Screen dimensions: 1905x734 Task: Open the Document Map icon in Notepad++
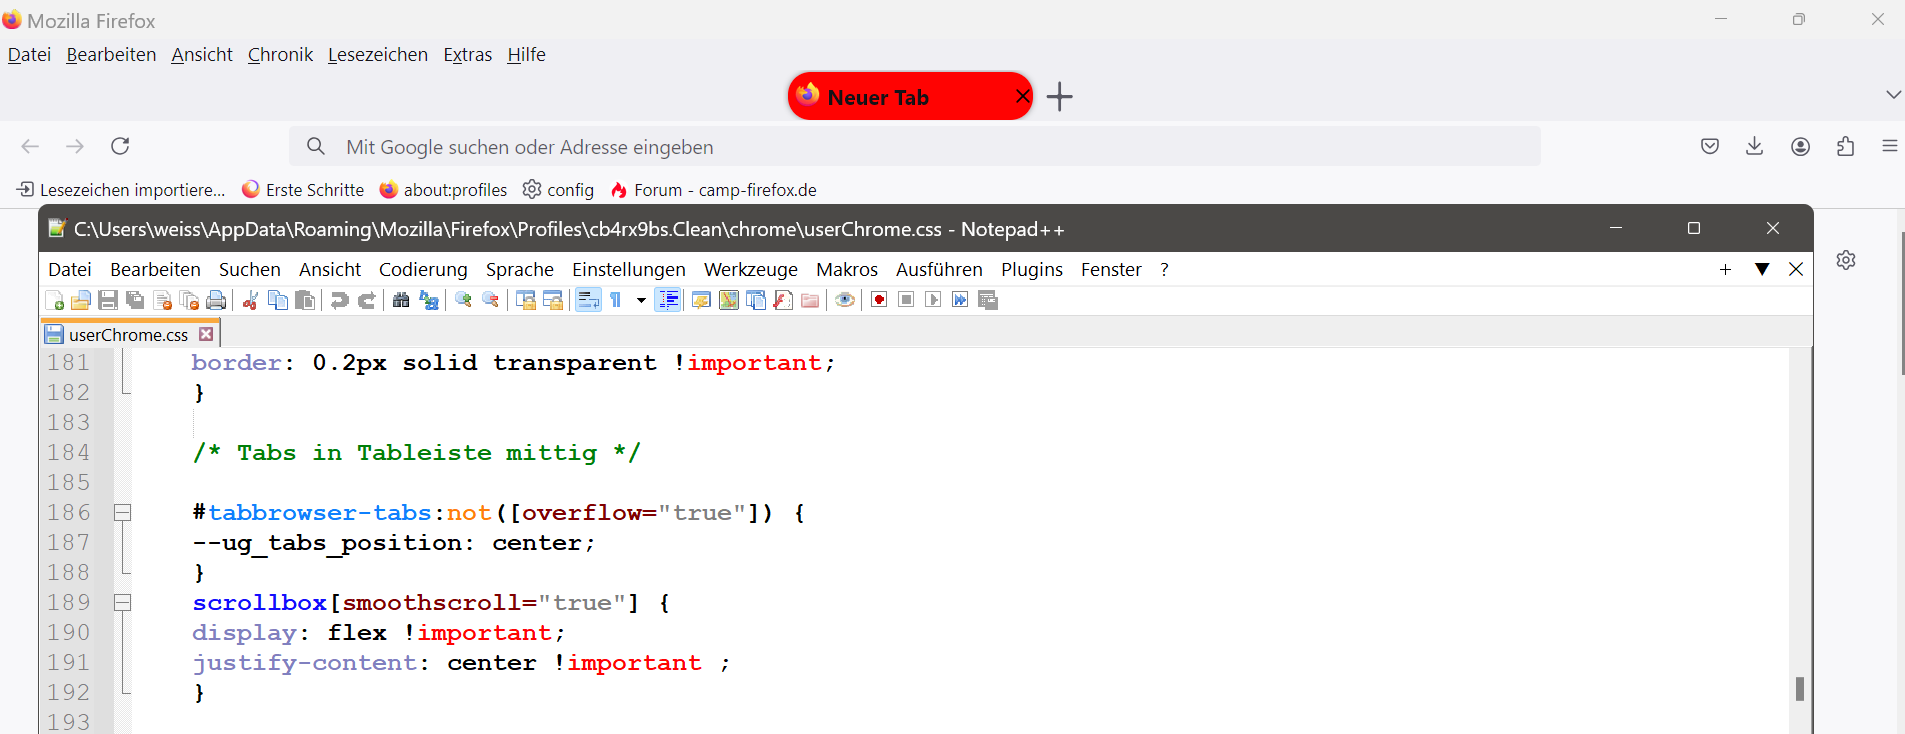click(729, 300)
